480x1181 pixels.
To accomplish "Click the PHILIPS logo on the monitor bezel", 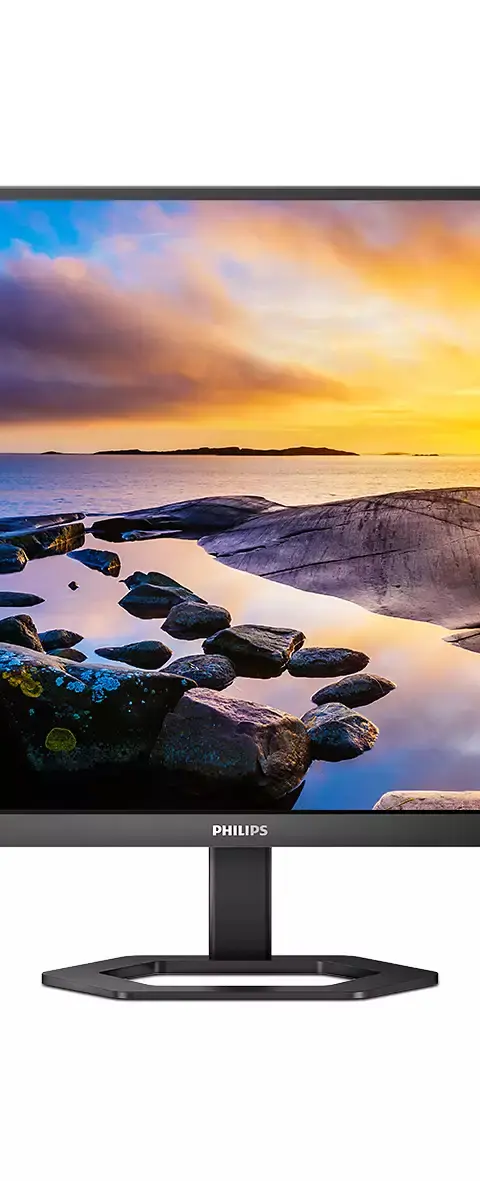I will click(x=240, y=830).
